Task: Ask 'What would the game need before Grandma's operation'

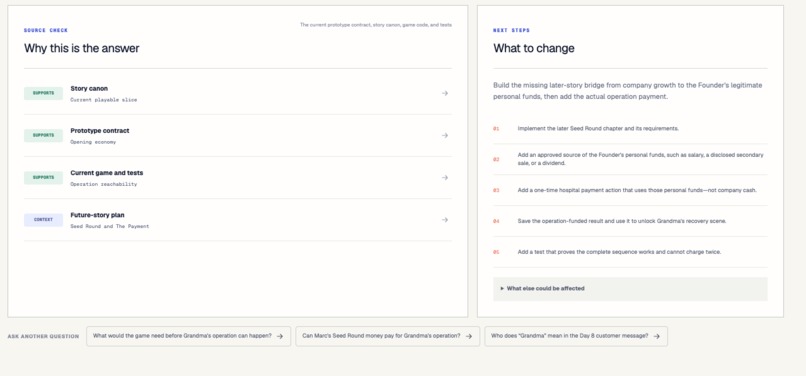Action: coord(189,336)
